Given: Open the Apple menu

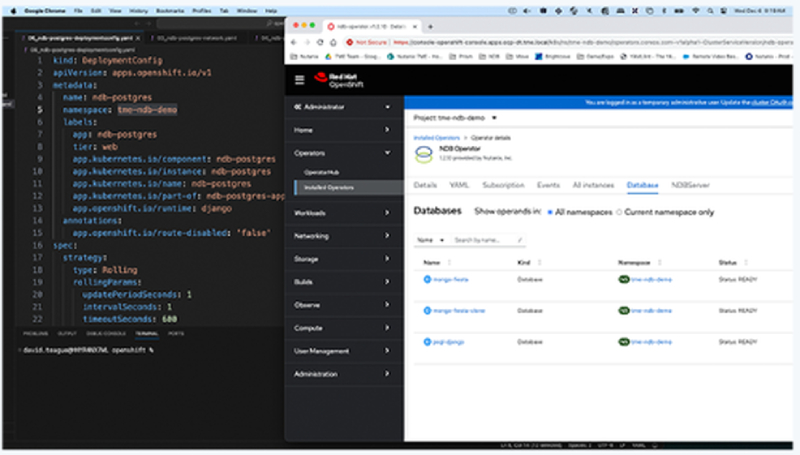Looking at the screenshot, I should click(x=13, y=11).
